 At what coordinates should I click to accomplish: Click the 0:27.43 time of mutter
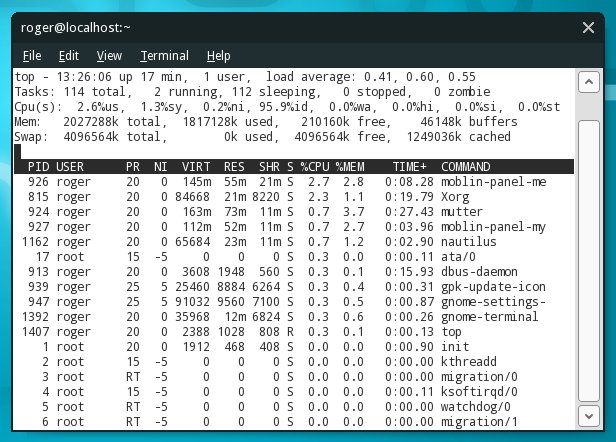[x=409, y=212]
